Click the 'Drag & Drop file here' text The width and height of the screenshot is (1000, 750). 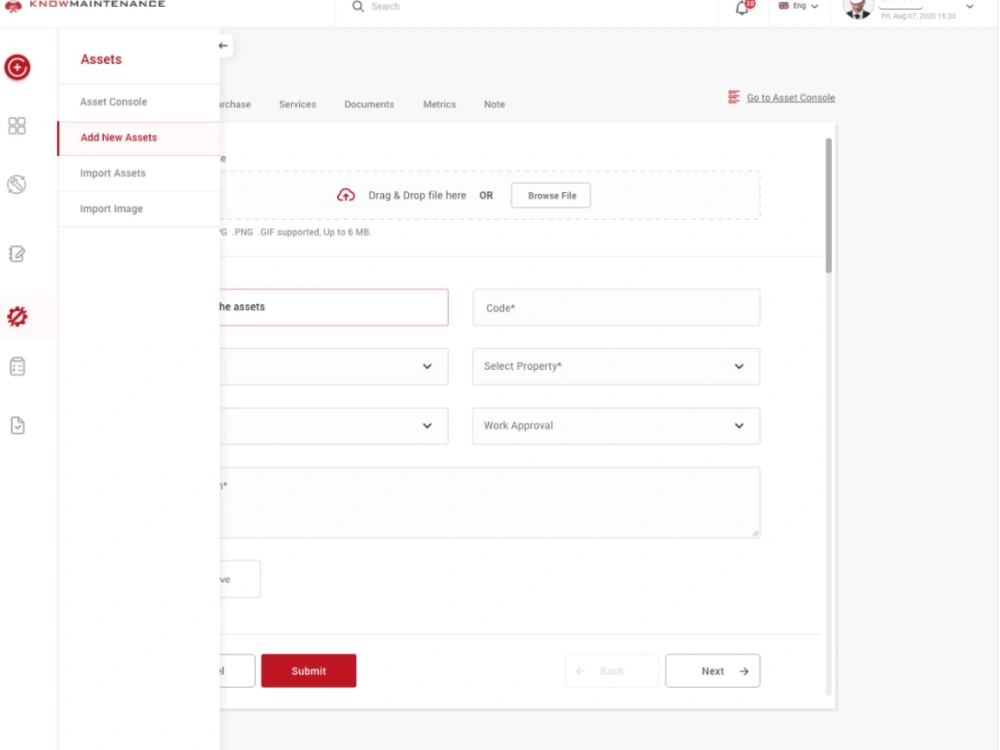coord(417,195)
